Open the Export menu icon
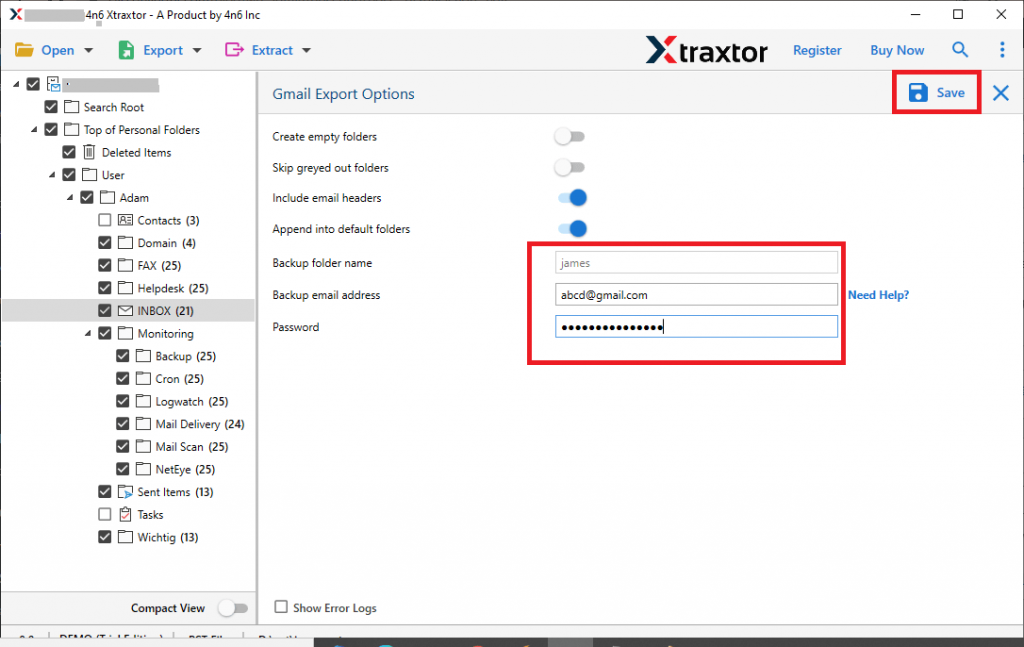The image size is (1024, 647). 127,49
